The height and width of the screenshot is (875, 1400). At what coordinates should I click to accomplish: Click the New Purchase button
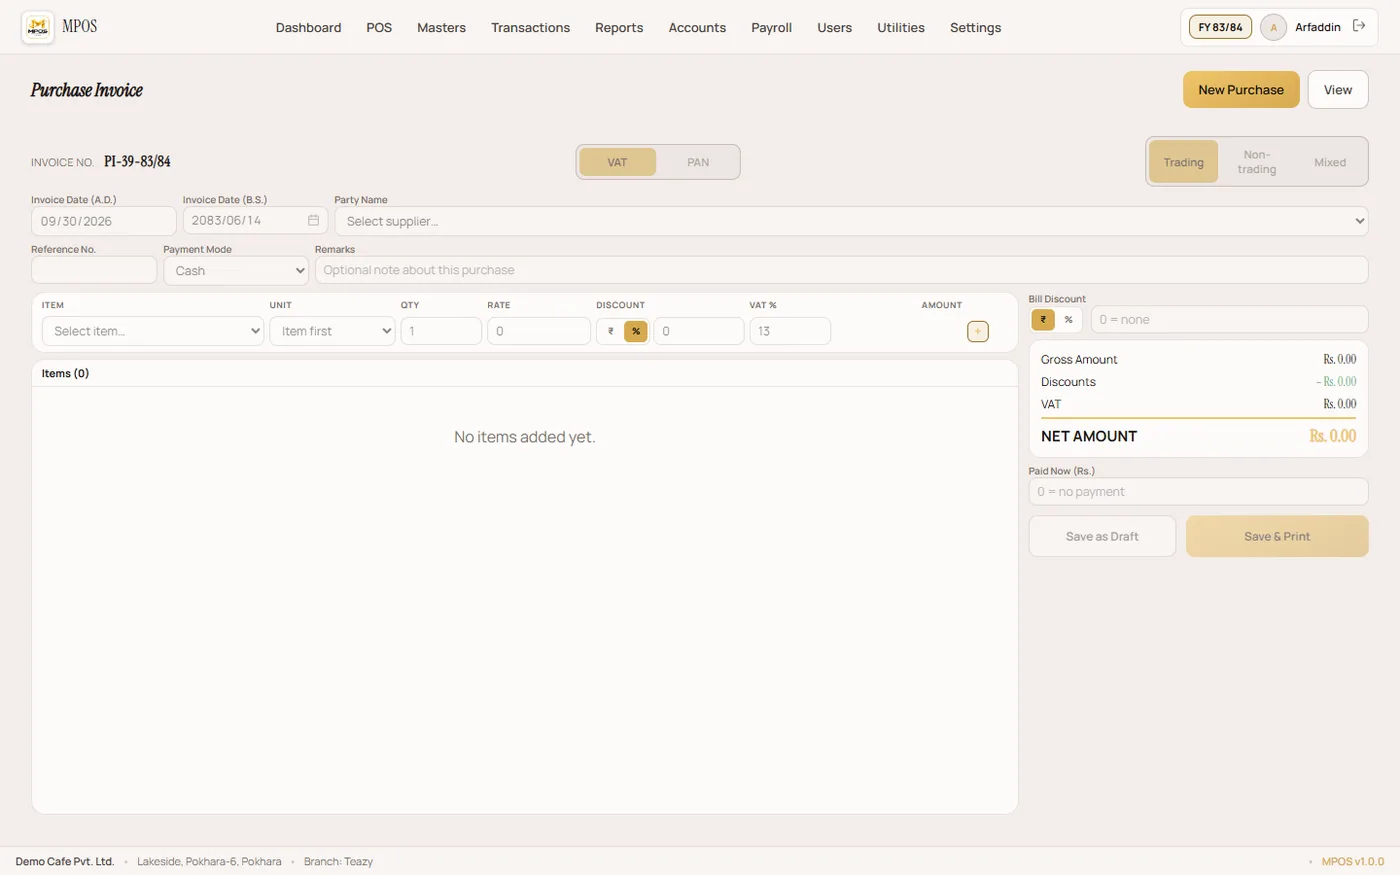coord(1241,89)
